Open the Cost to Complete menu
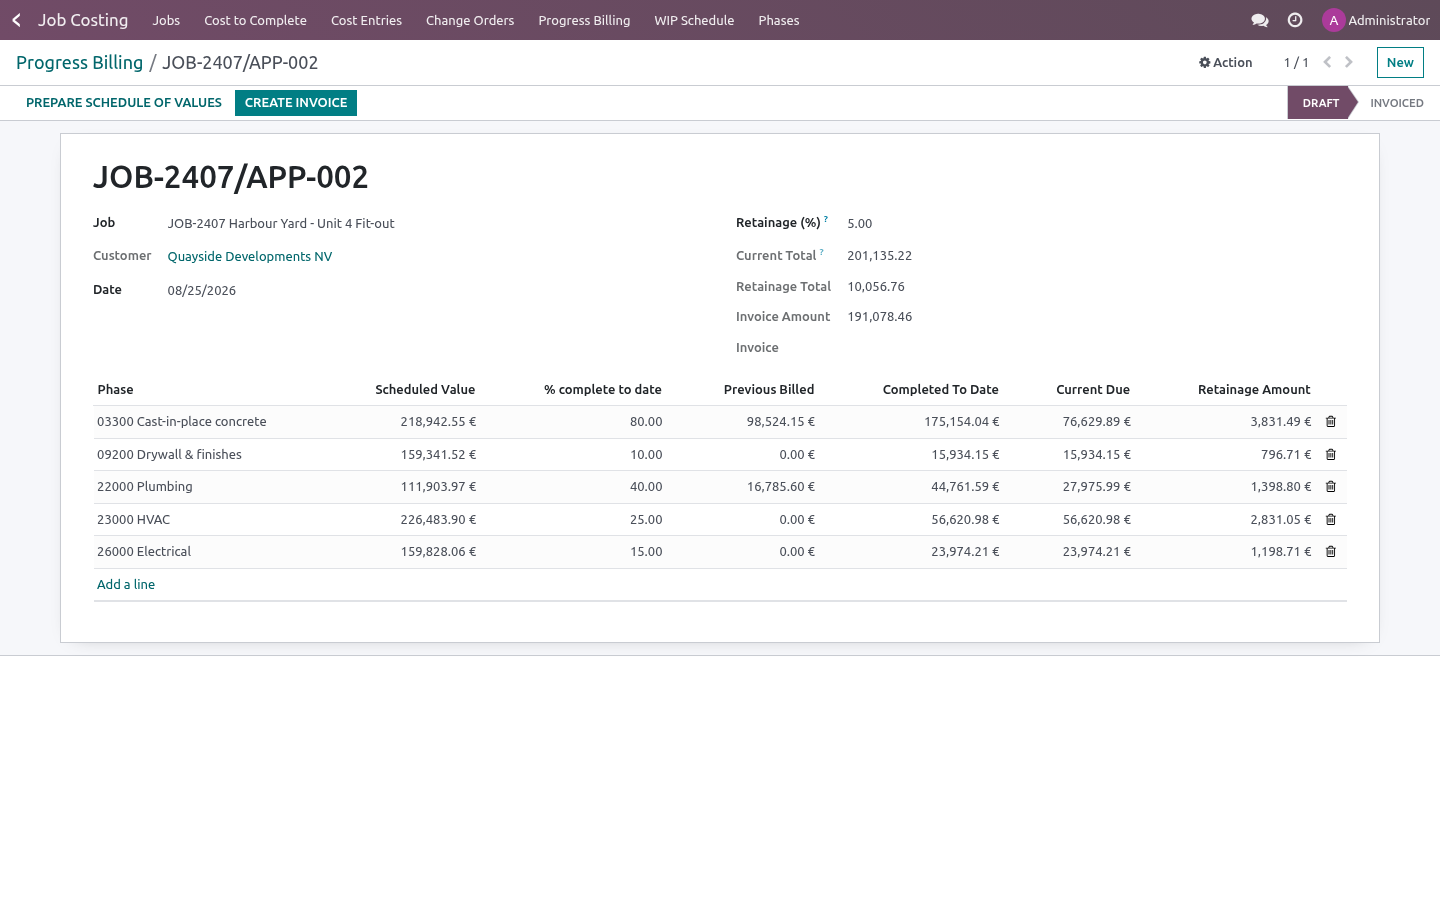 (255, 20)
